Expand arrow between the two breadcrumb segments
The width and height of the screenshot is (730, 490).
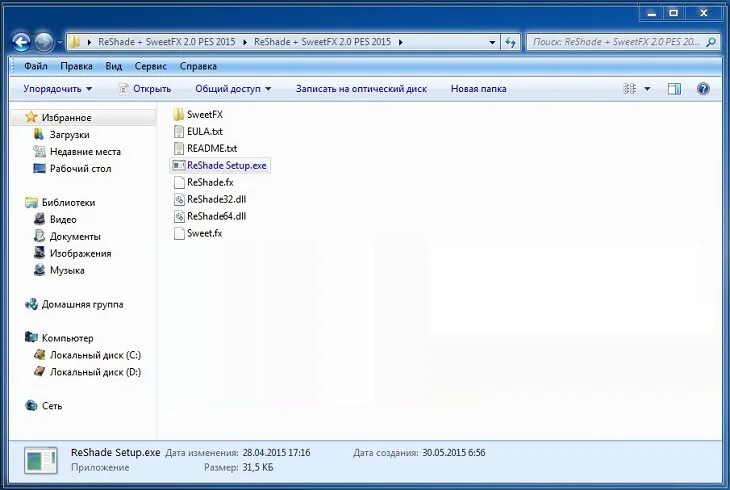point(245,42)
